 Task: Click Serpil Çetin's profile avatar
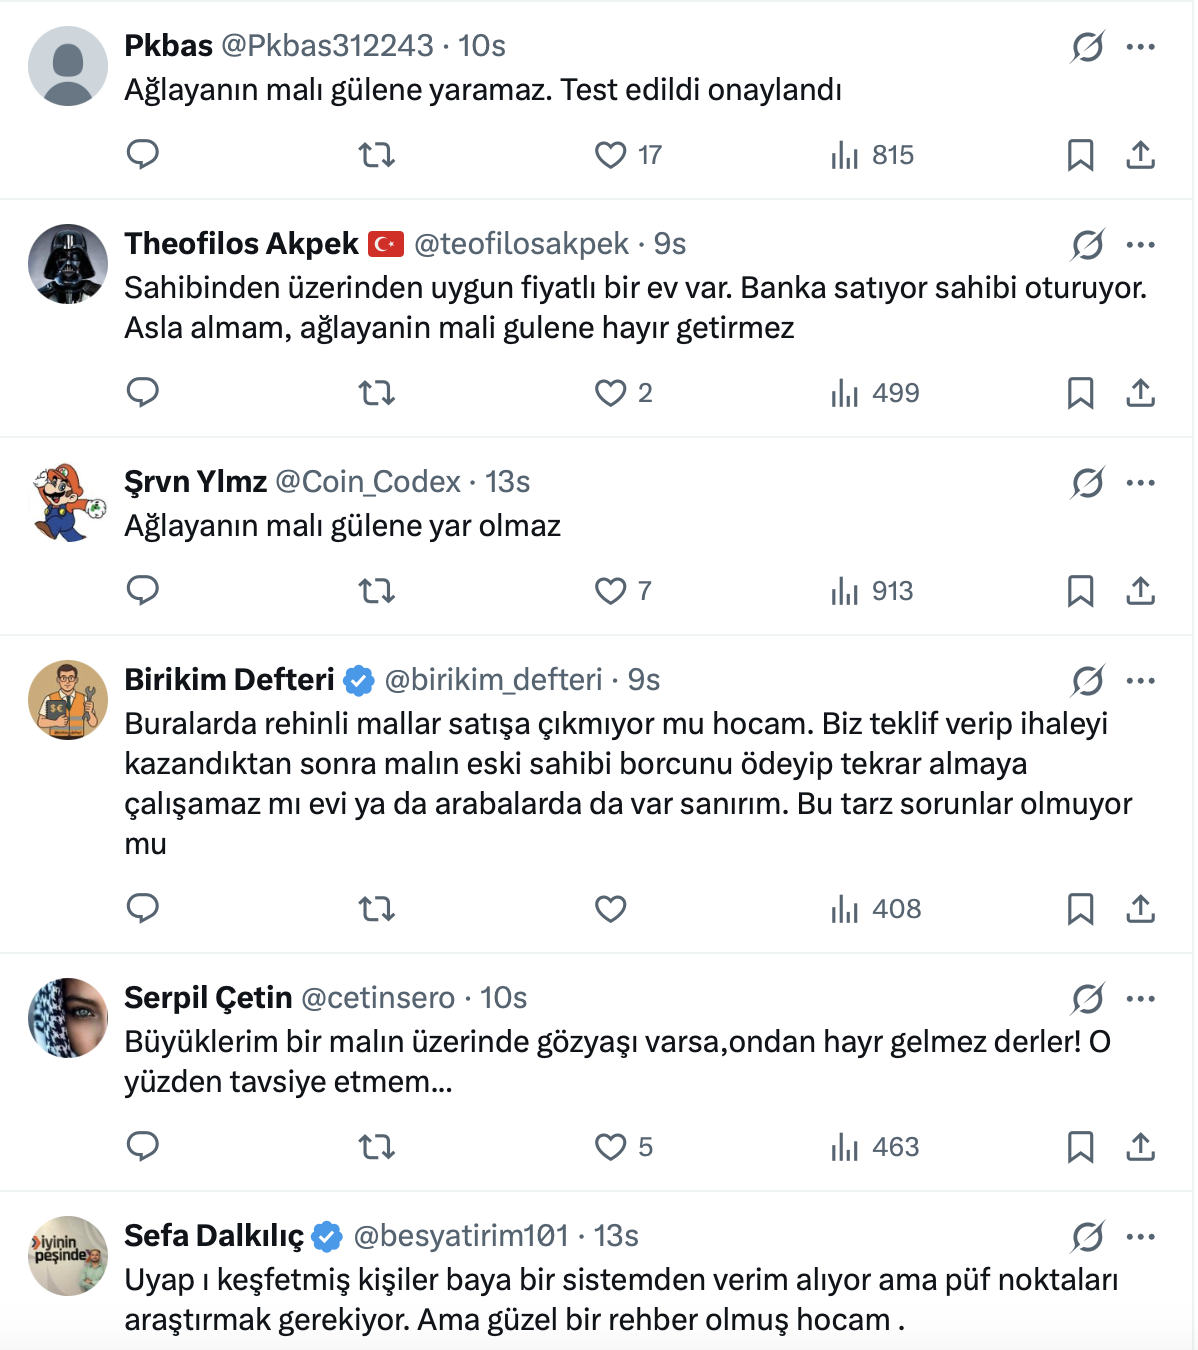[68, 1018]
